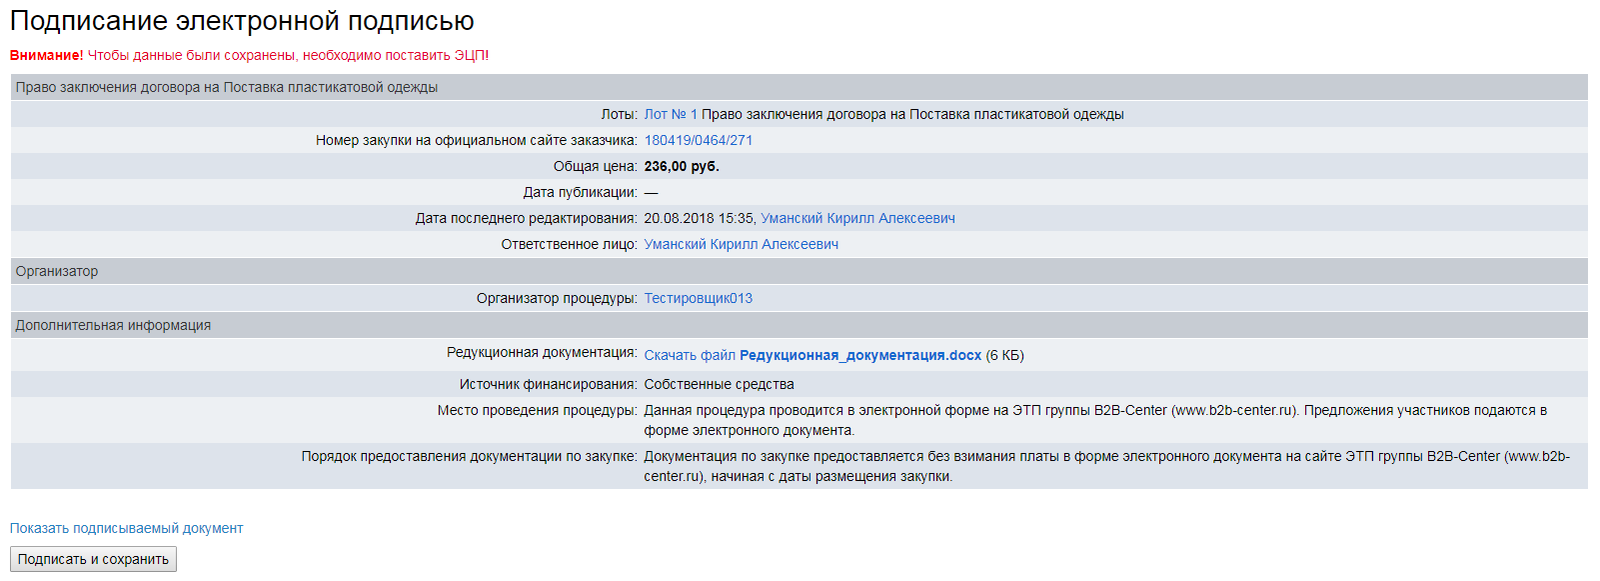Click the Дополнительная информация section header
Image resolution: width=1600 pixels, height=581 pixels.
pyautogui.click(x=113, y=325)
